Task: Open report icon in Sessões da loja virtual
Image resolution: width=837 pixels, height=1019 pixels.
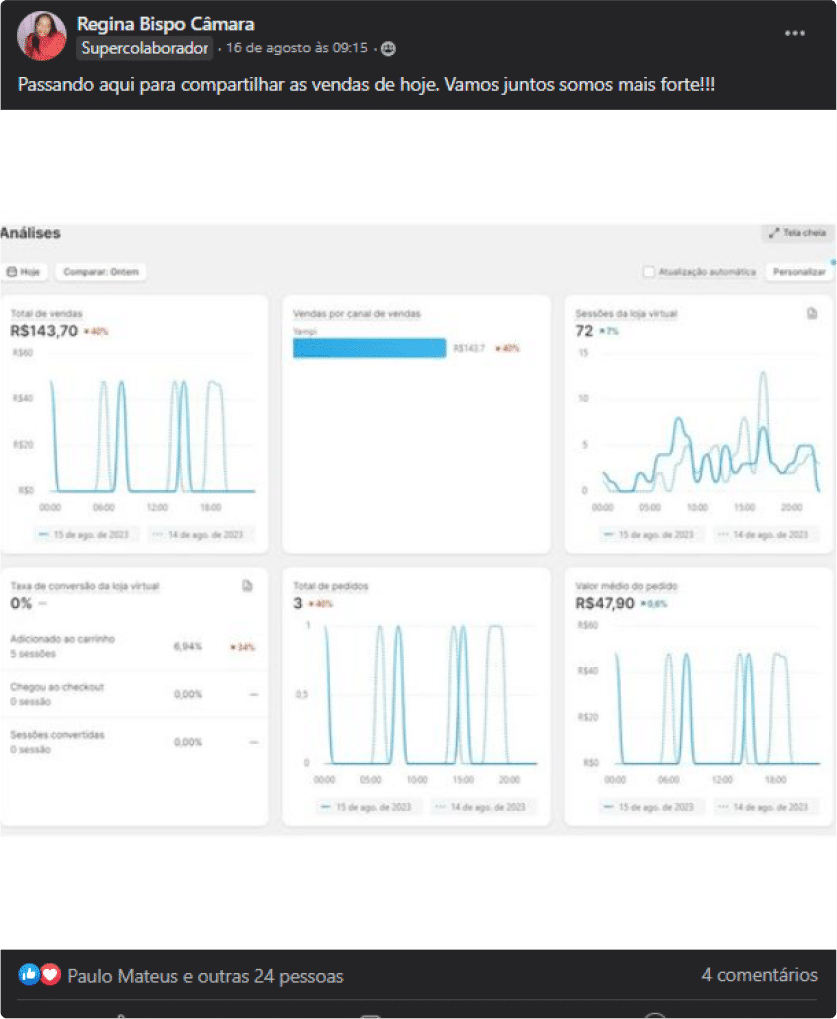Action: pyautogui.click(x=812, y=313)
